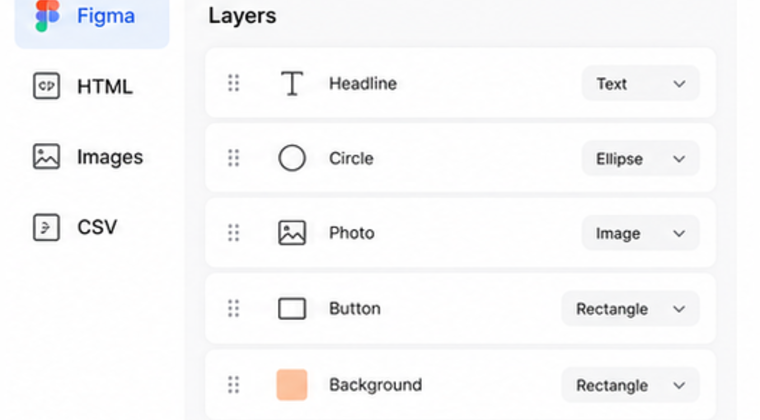Grab the drag handle of Circle row
This screenshot has width=760, height=420.
pyautogui.click(x=234, y=158)
